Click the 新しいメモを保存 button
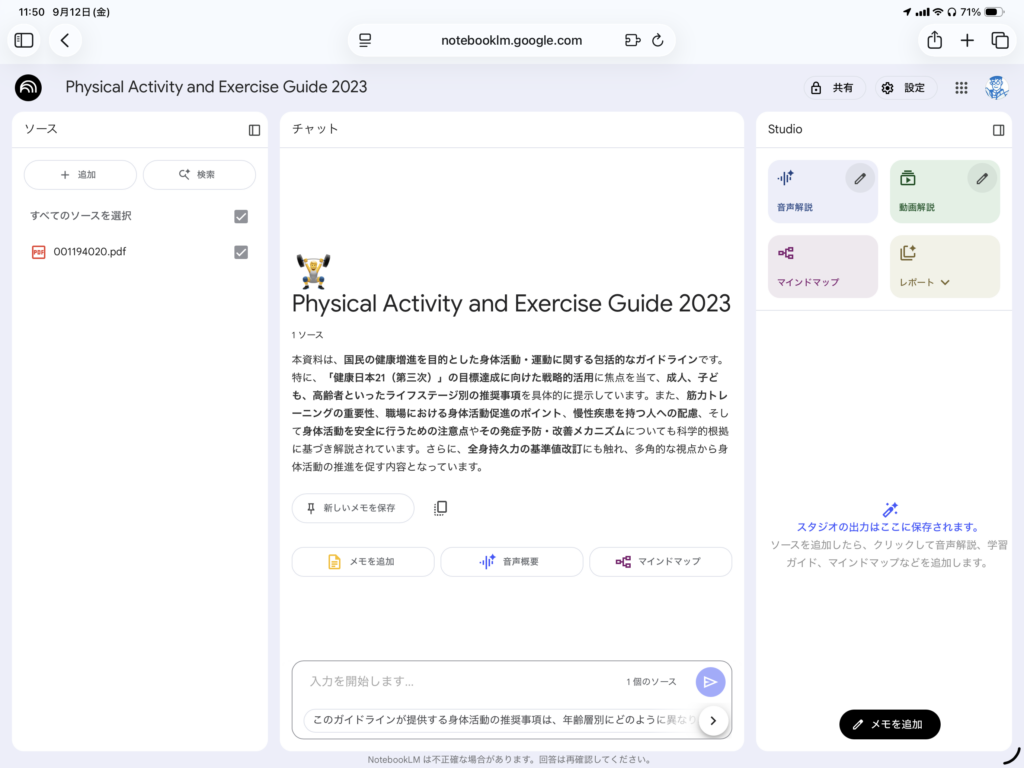The width and height of the screenshot is (1024, 768). click(353, 508)
